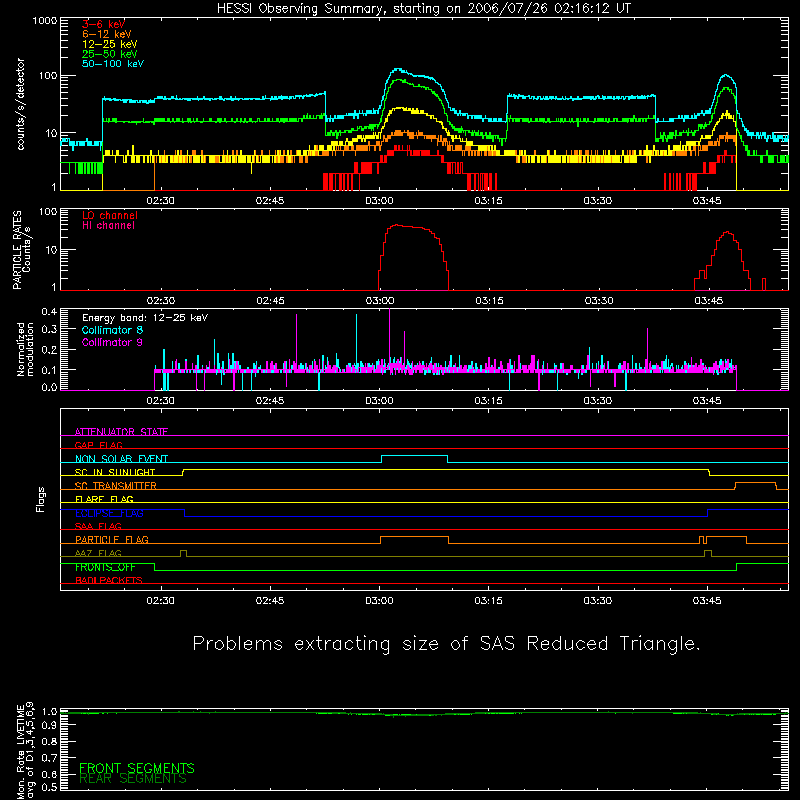
Task: Select the NON_SOLAR_EVENT flag label
Action: coord(121,459)
